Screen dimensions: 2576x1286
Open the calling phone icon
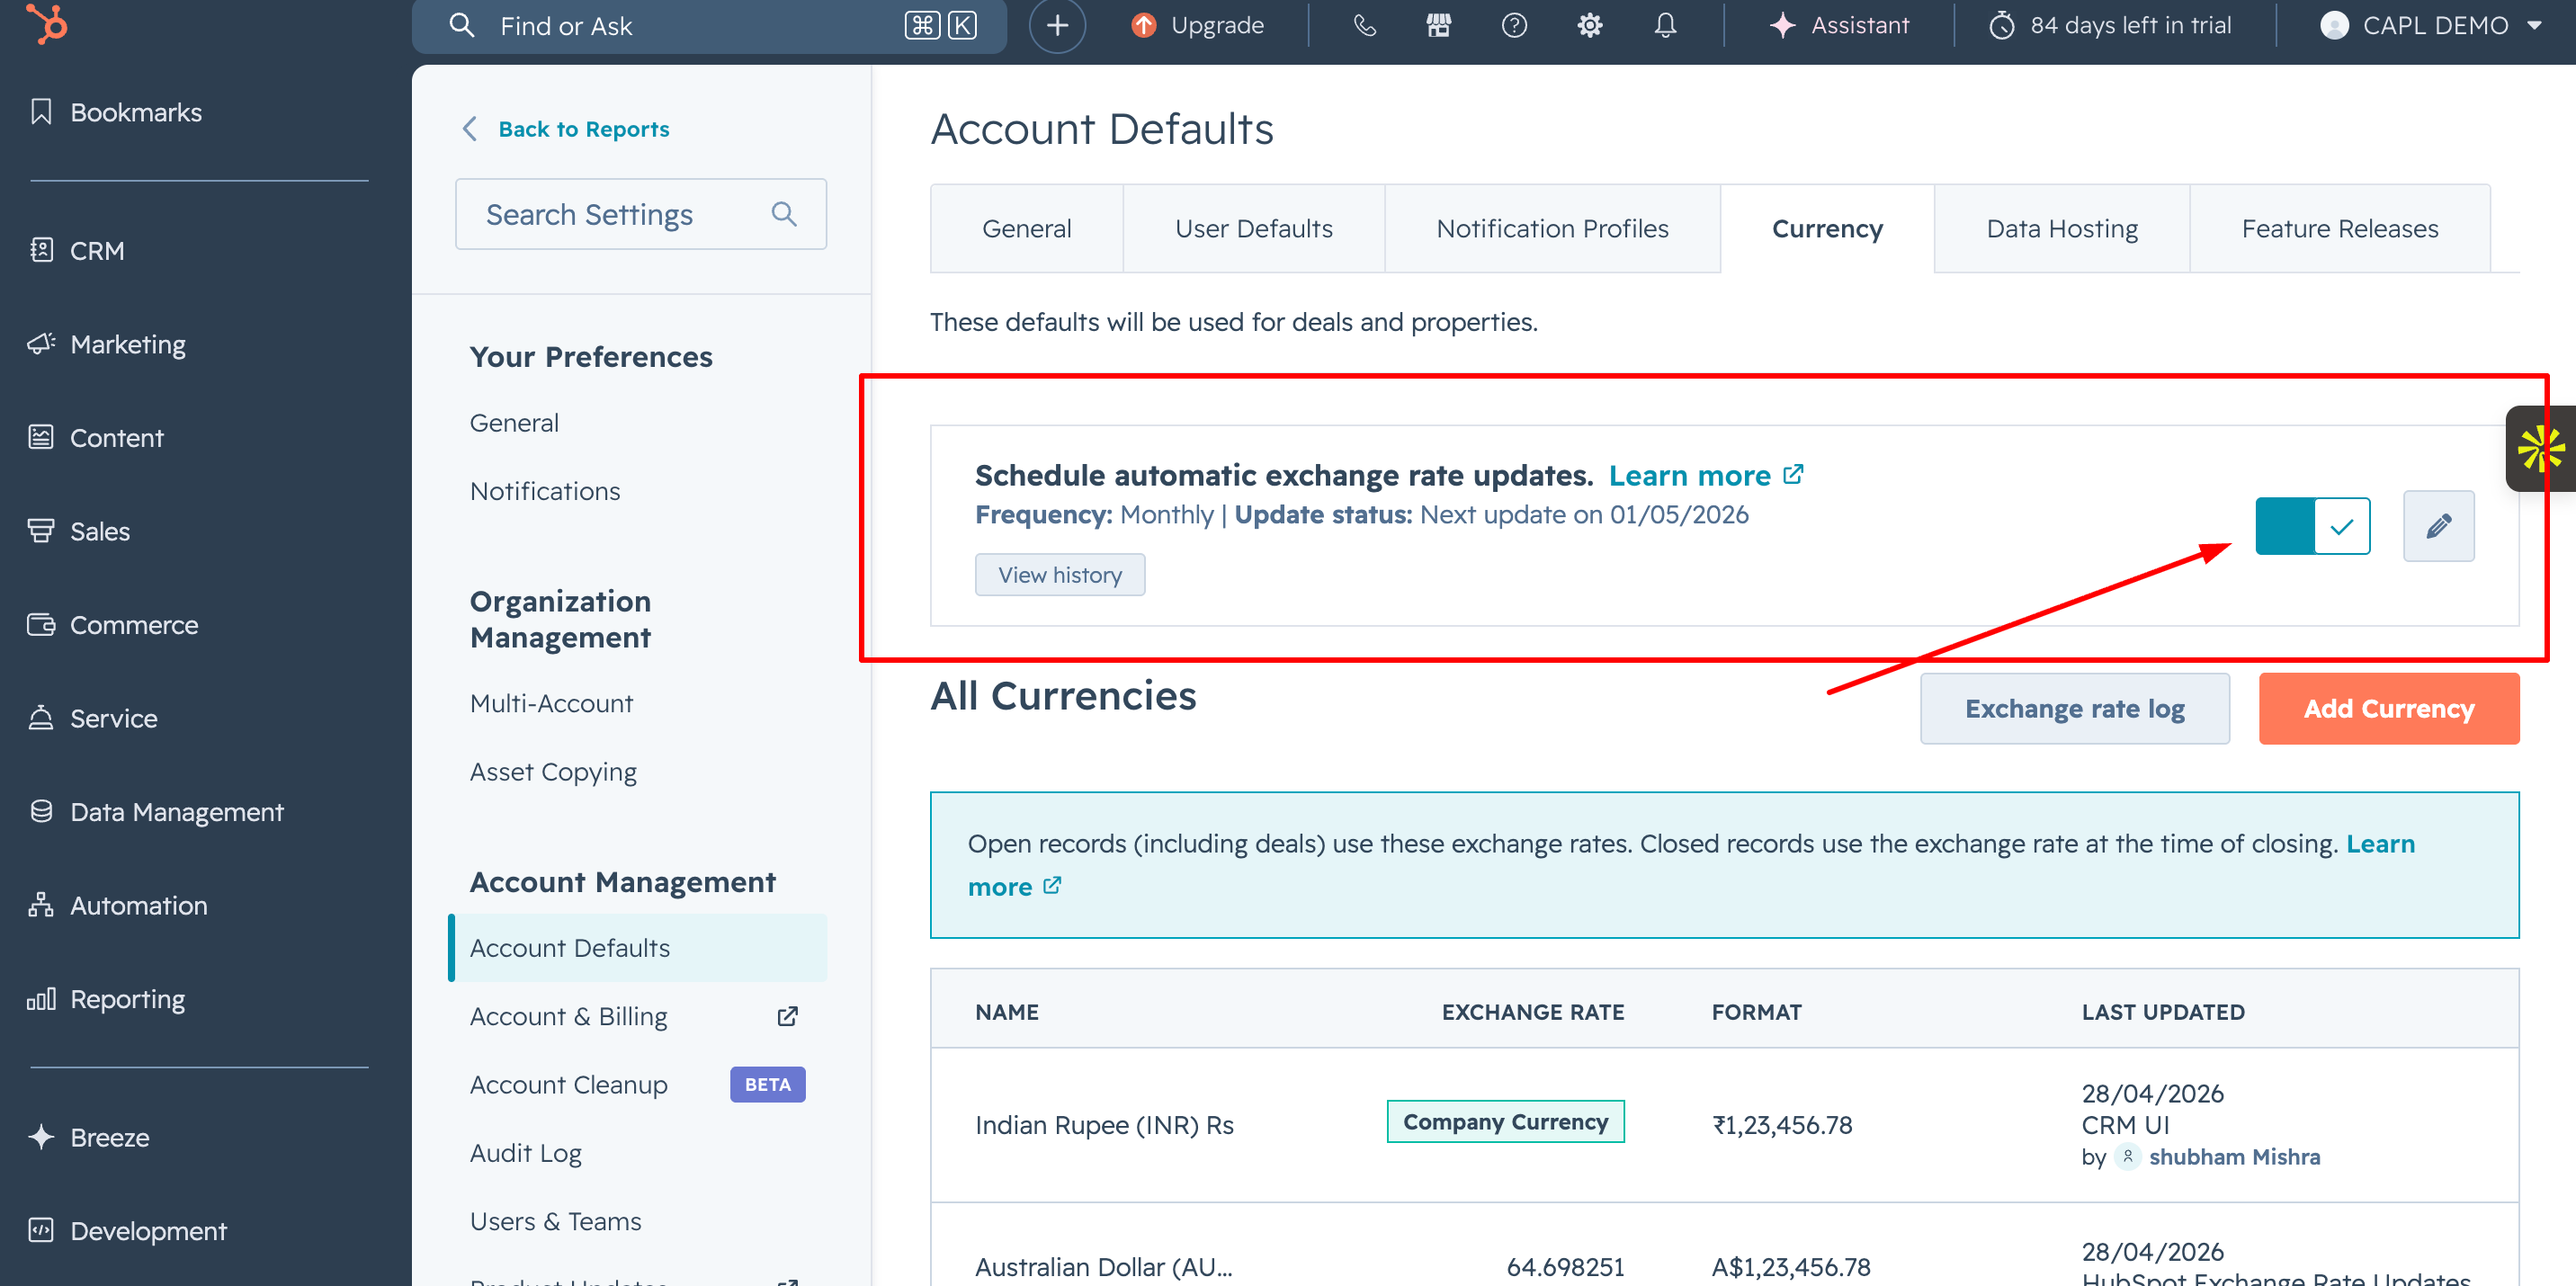[1364, 26]
